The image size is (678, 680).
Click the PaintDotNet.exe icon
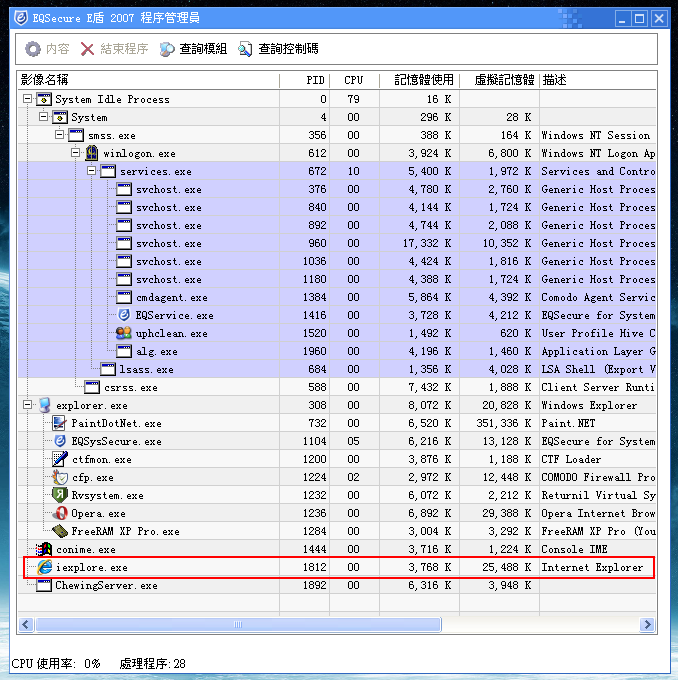click(x=59, y=423)
